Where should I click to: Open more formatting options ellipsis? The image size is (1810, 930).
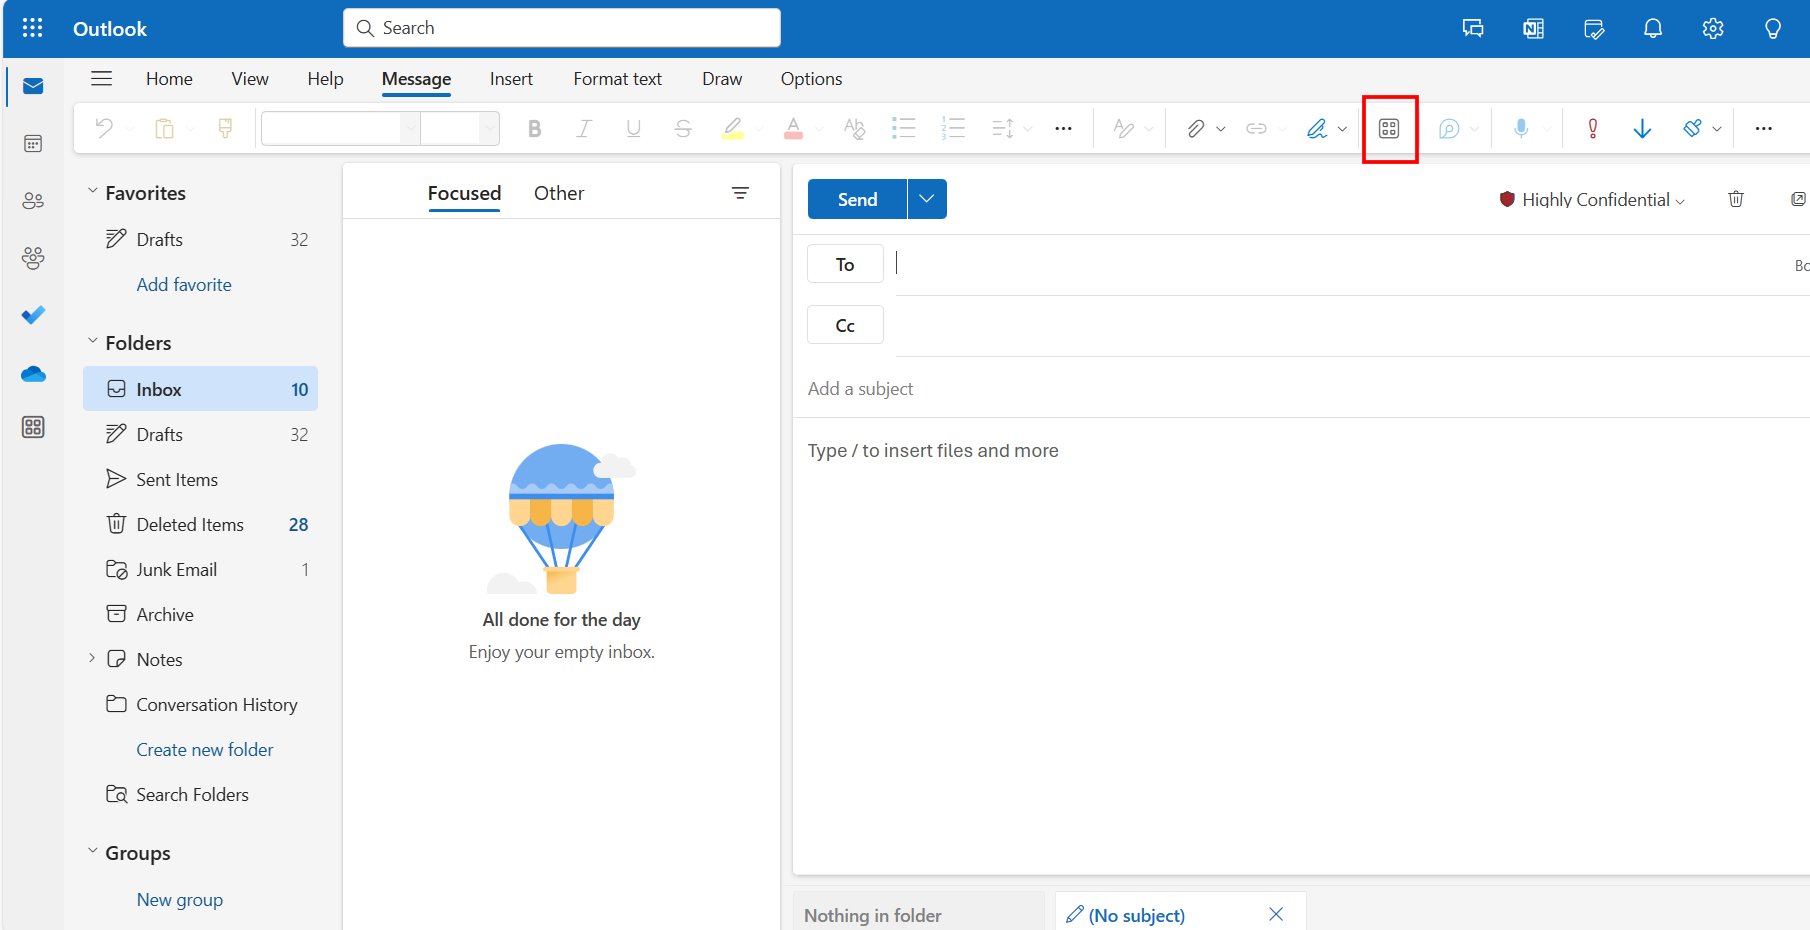(x=1063, y=128)
